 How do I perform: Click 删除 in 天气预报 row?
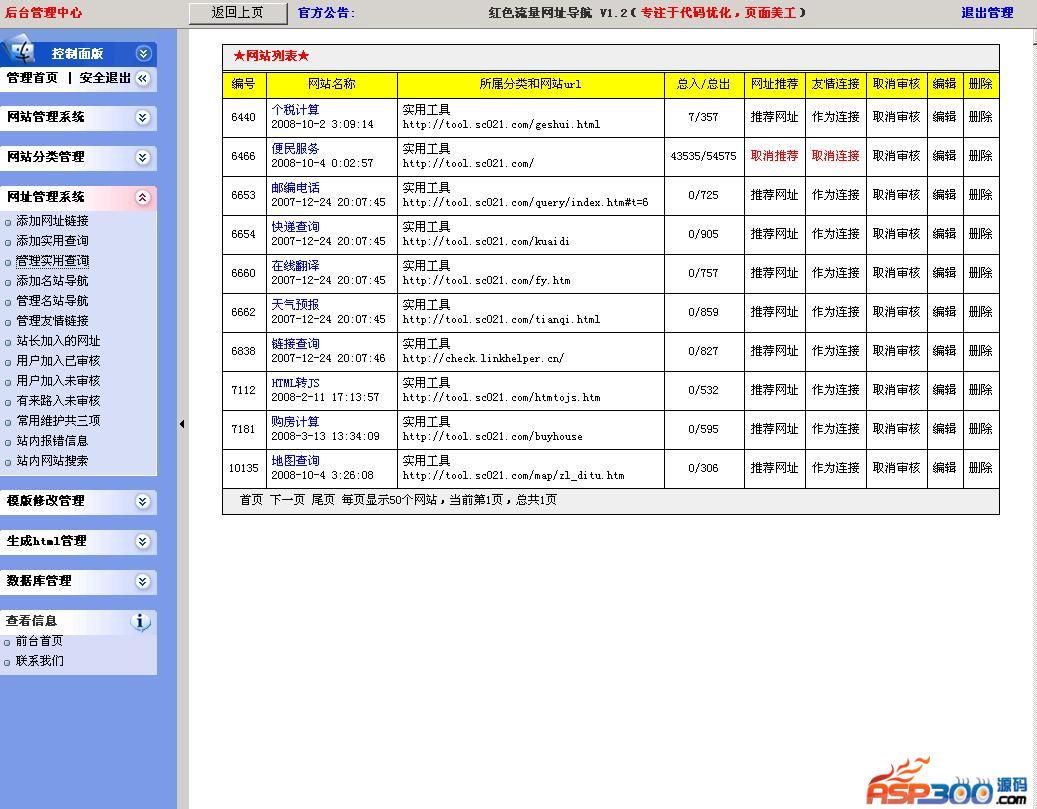(980, 312)
